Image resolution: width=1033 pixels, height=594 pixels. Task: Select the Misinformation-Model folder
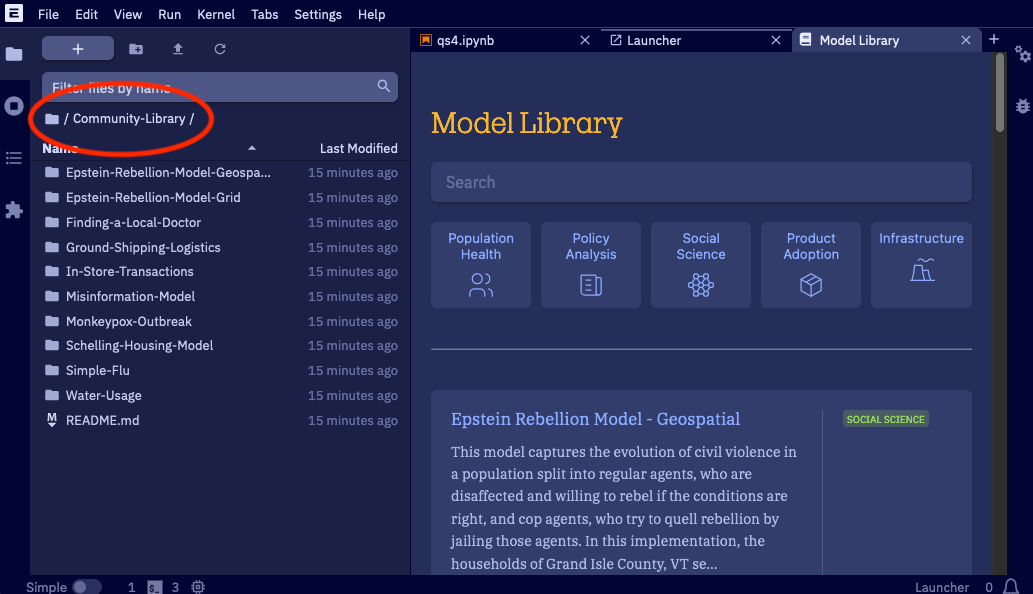221,296
